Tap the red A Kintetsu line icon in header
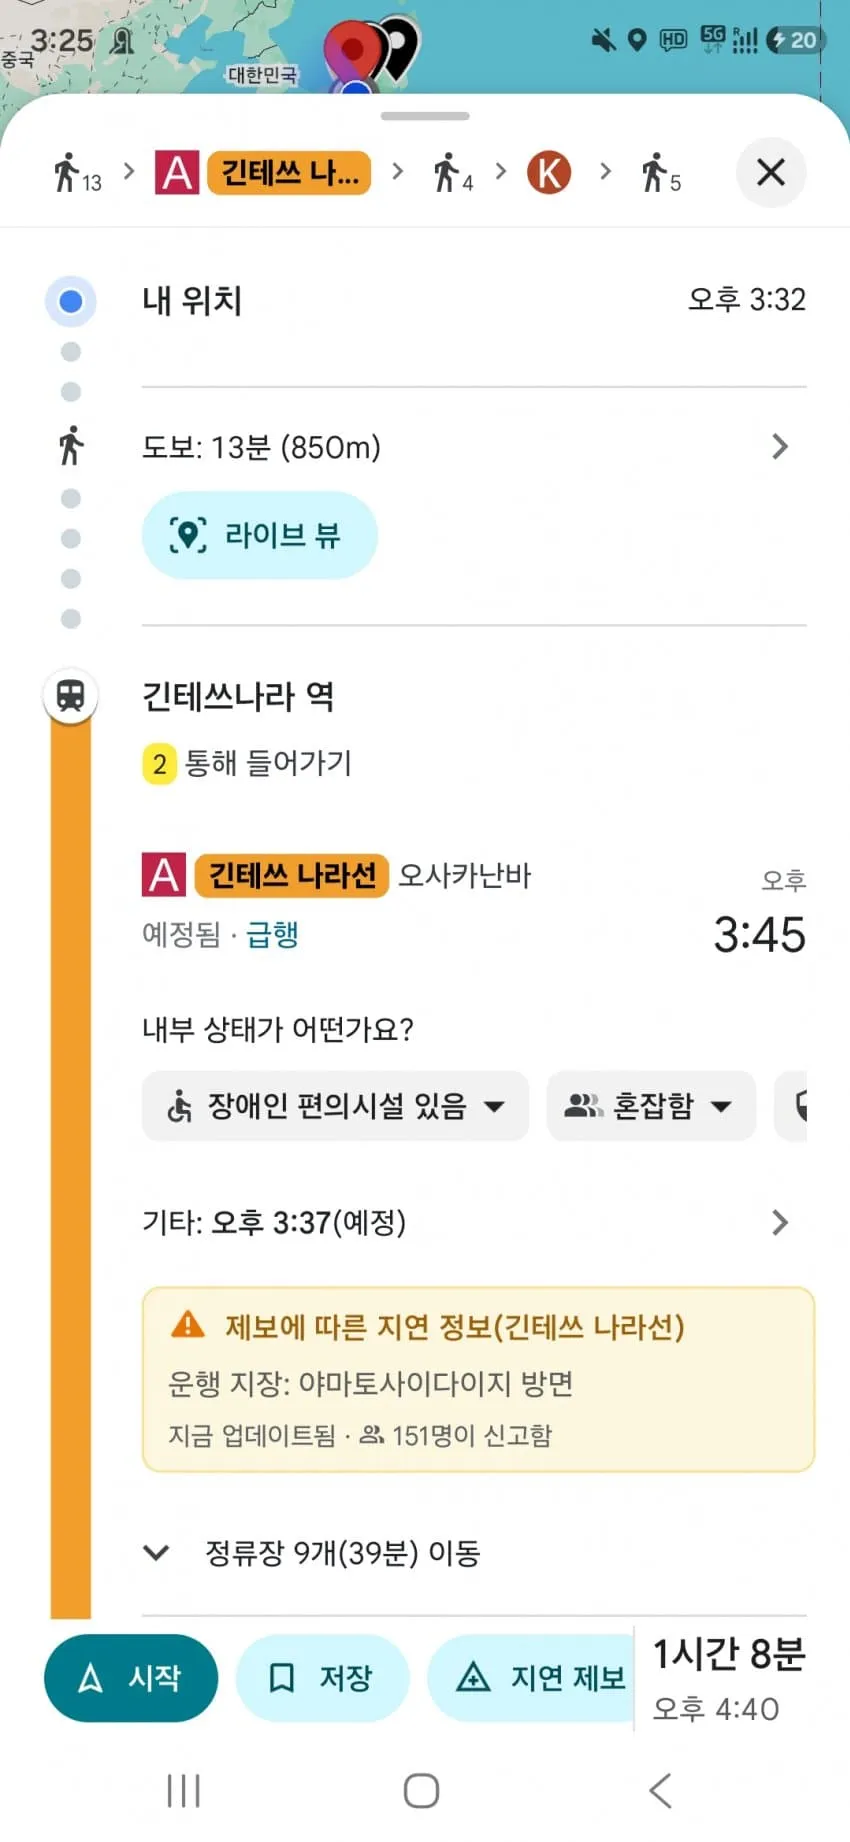This screenshot has width=850, height=1842. point(177,173)
